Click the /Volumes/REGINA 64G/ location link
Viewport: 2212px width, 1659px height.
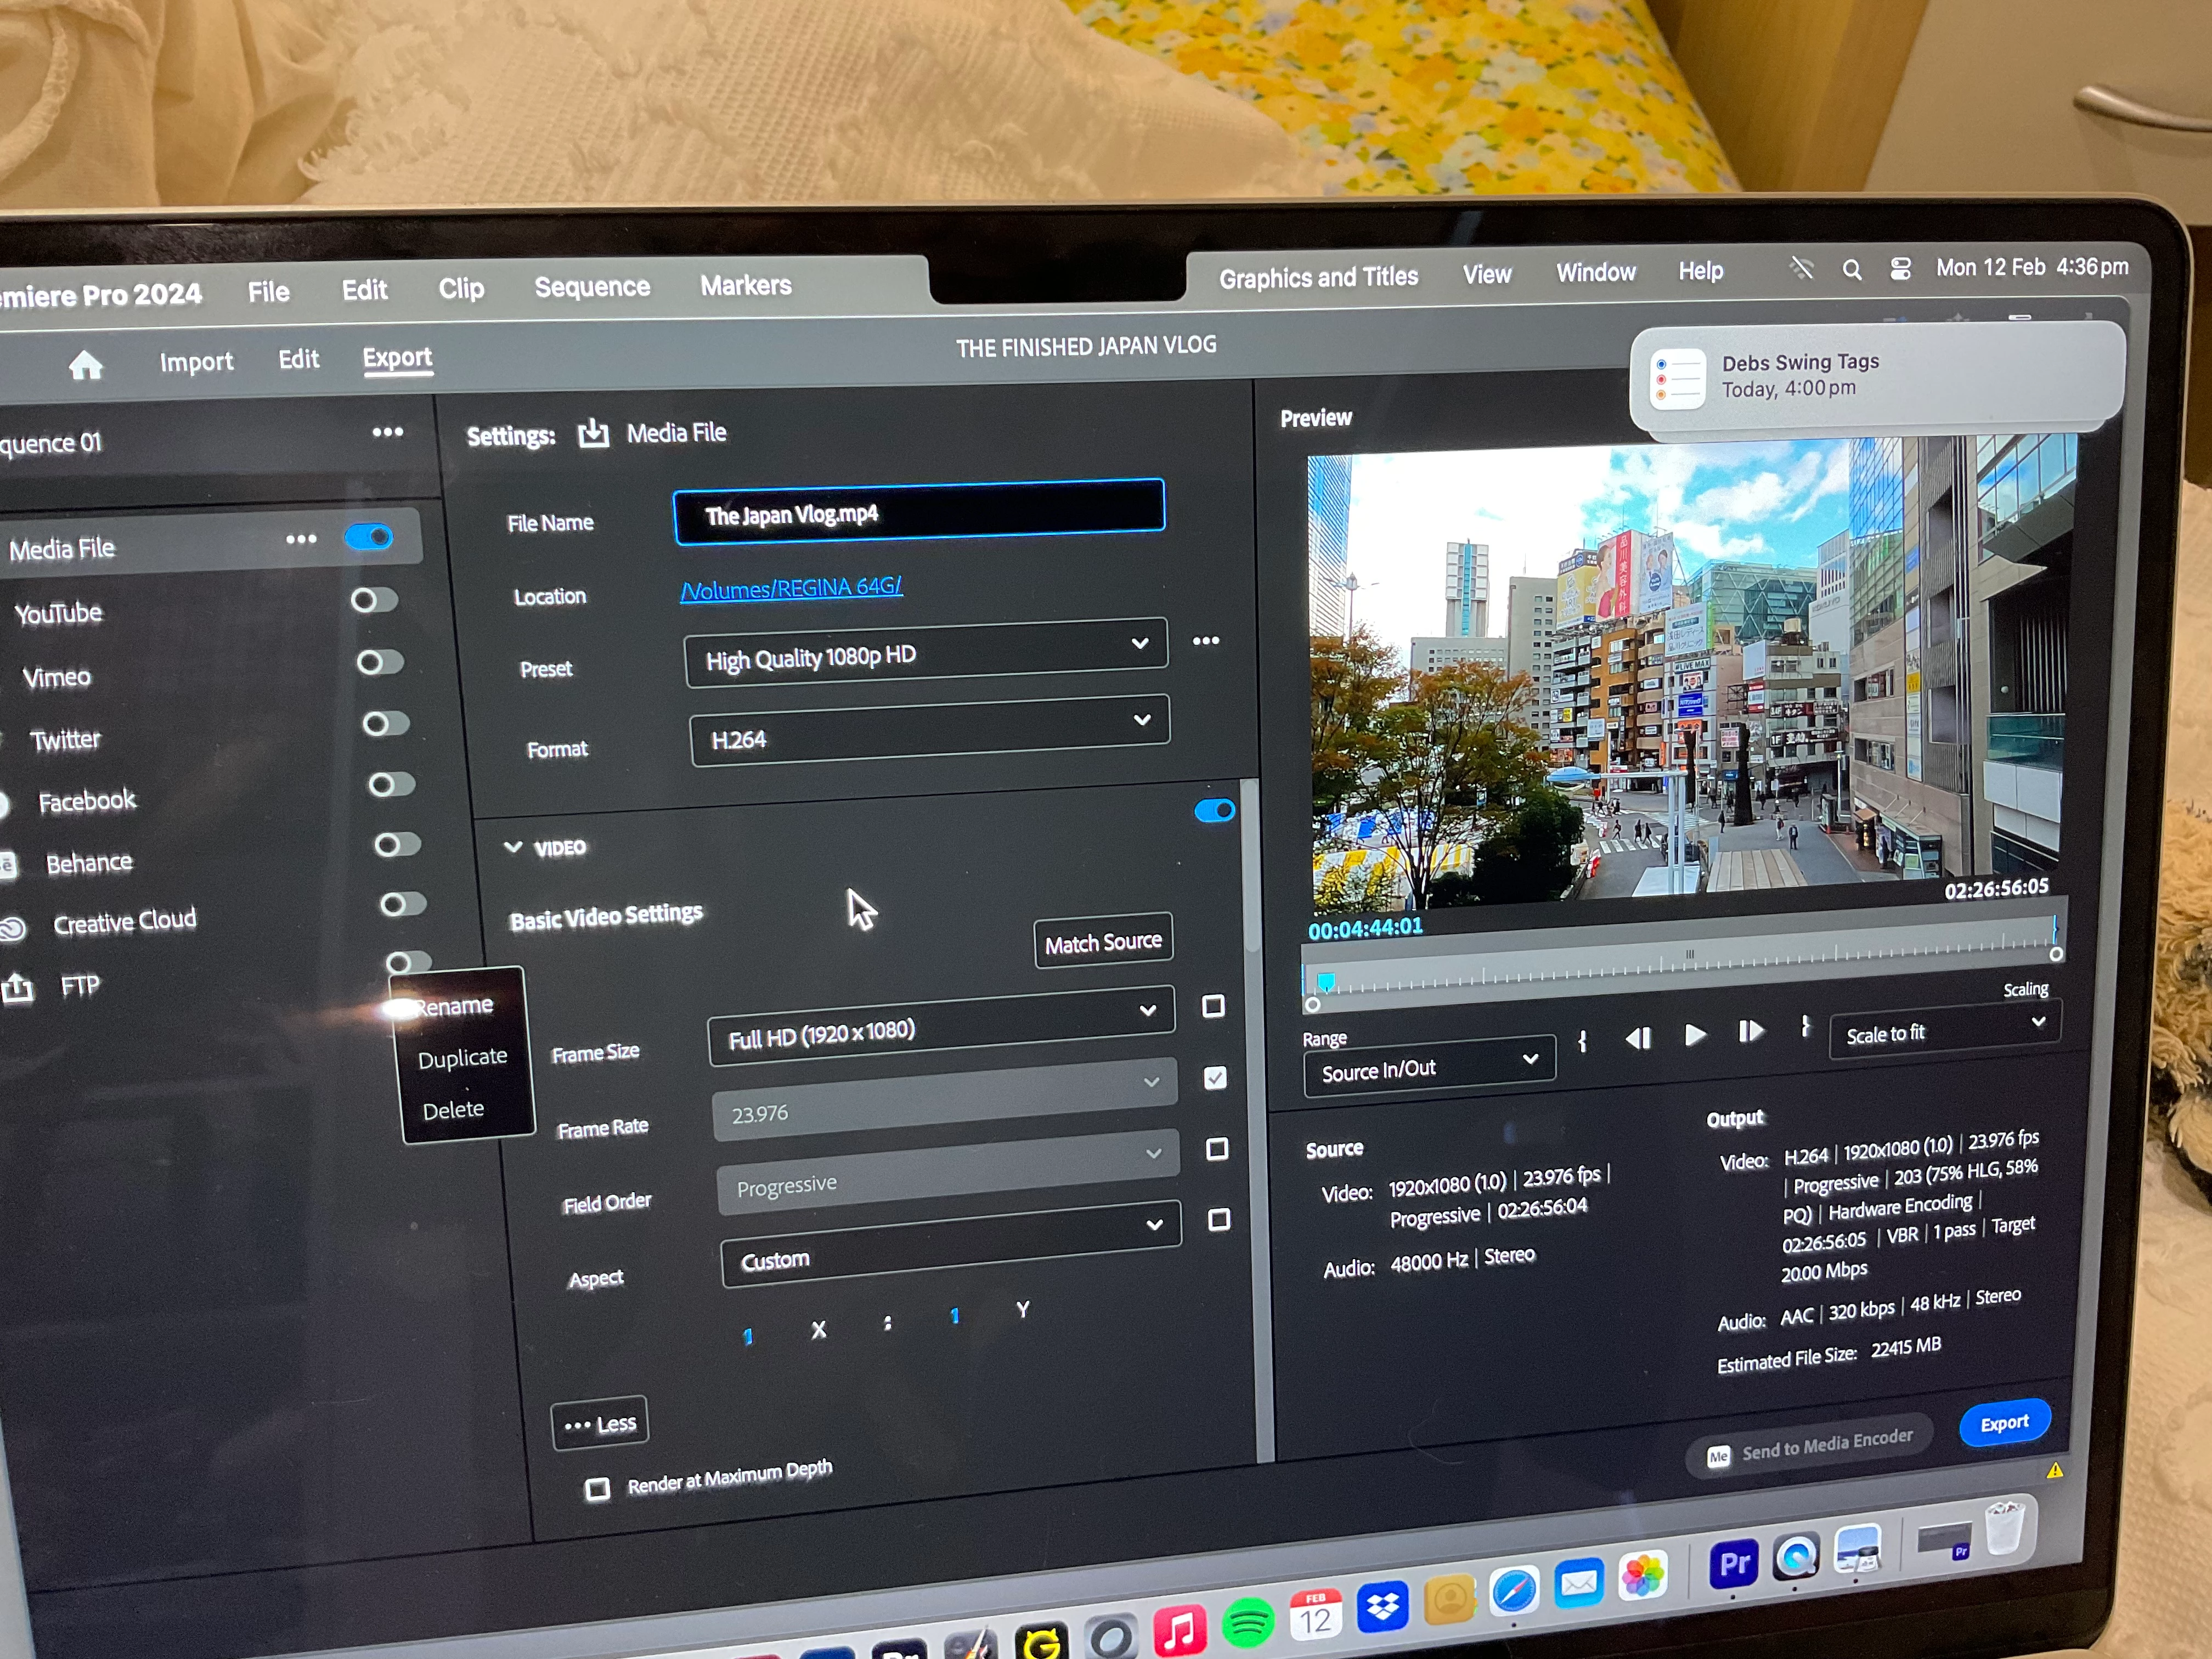(x=791, y=588)
